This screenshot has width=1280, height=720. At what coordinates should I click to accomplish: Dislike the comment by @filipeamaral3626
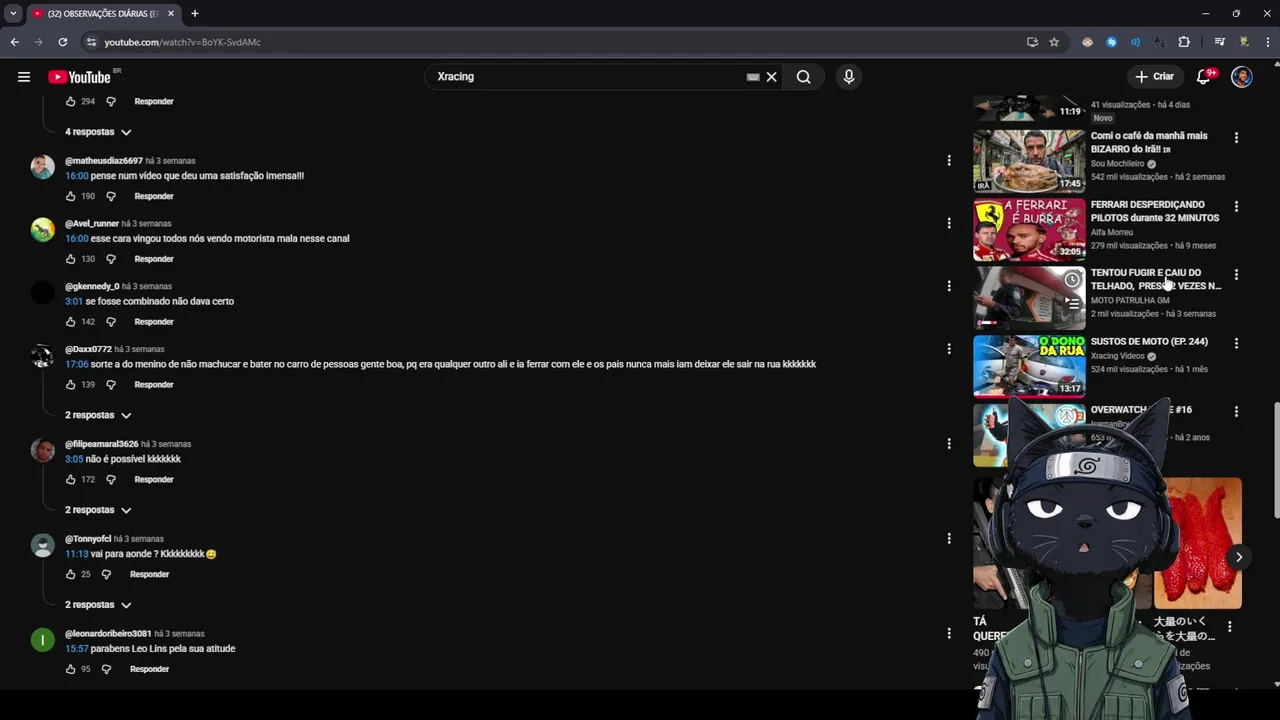pos(111,480)
